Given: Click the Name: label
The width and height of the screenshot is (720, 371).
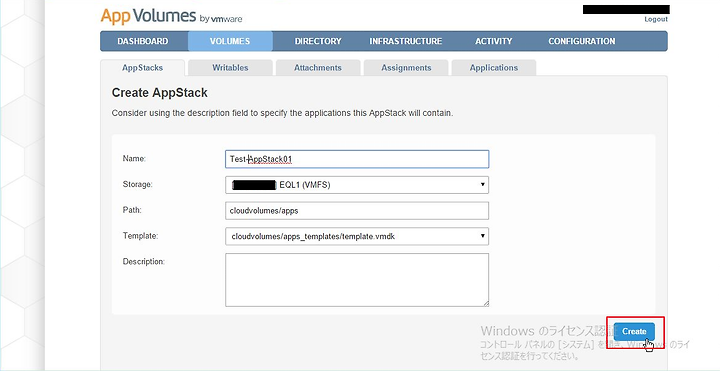Looking at the screenshot, I should [x=134, y=158].
